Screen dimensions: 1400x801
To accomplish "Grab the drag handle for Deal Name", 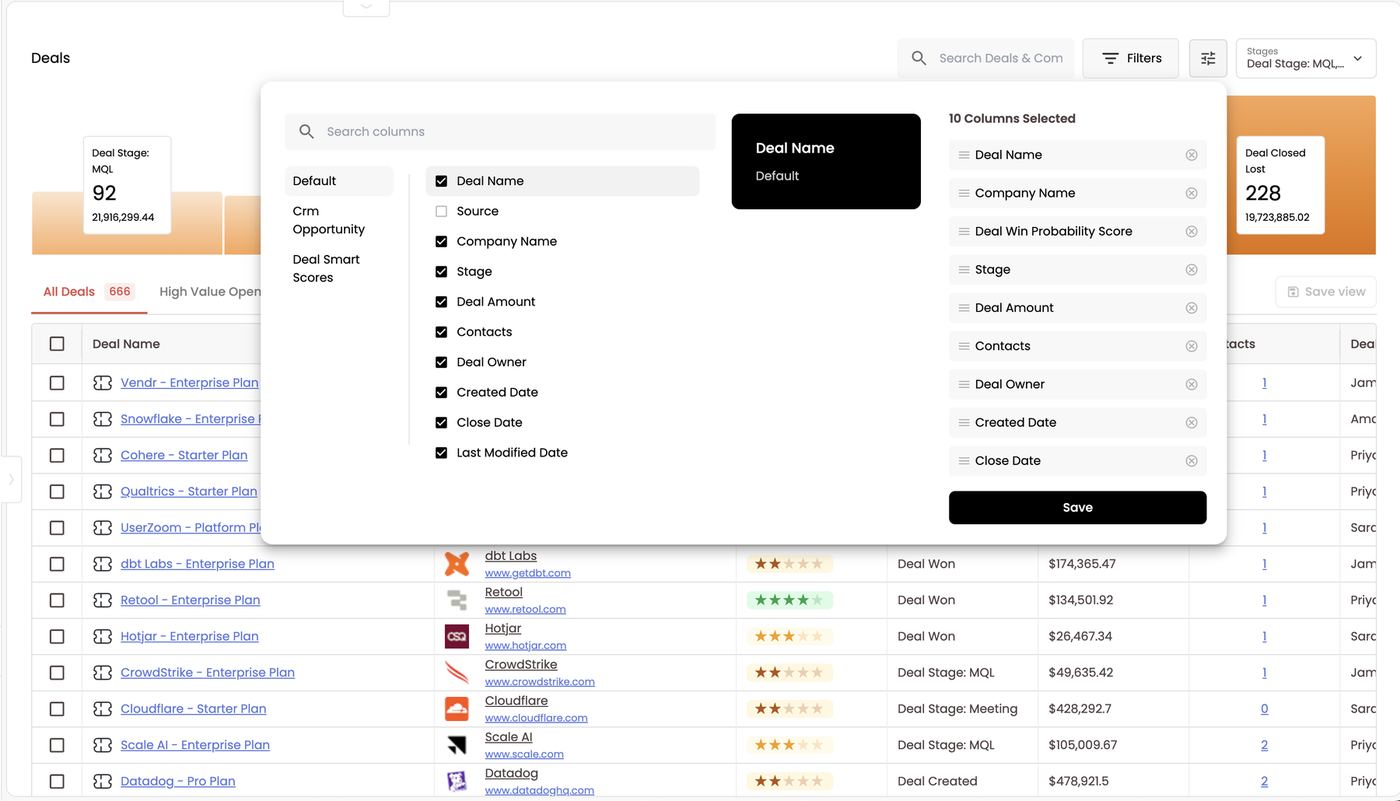I will (x=964, y=155).
